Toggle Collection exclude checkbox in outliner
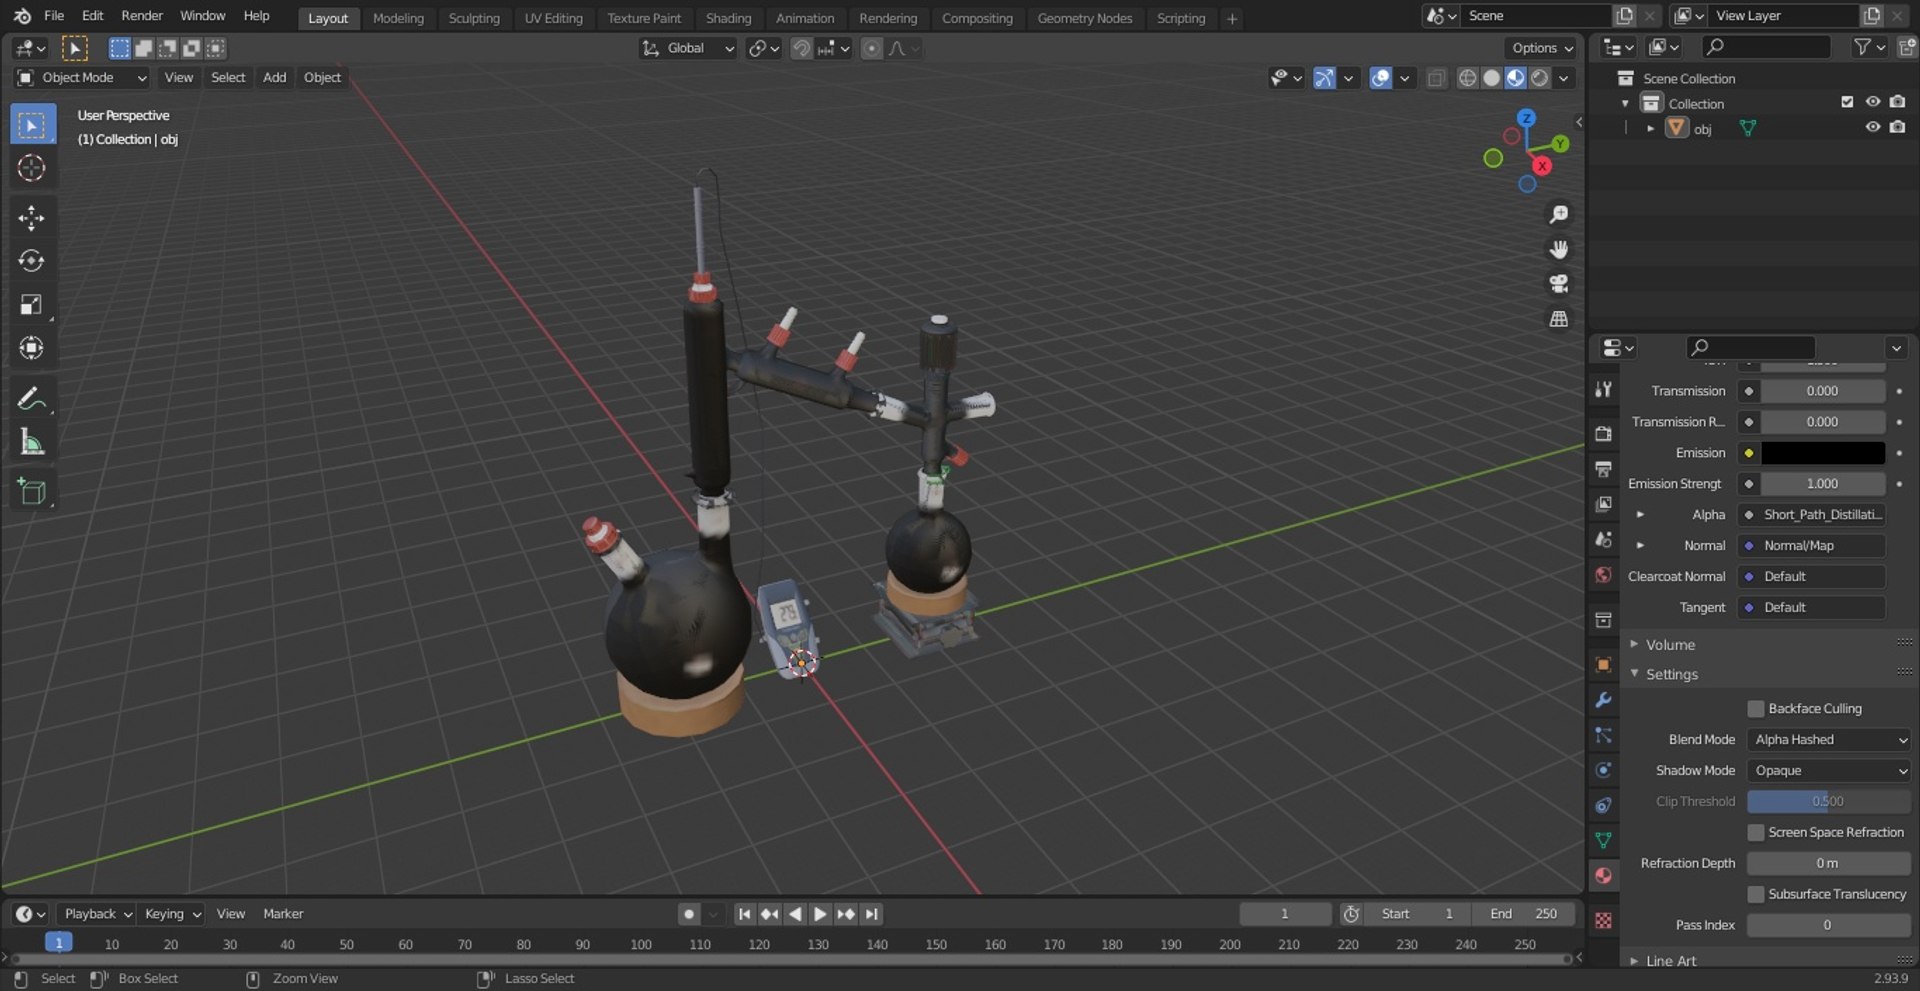The image size is (1920, 991). coord(1847,102)
